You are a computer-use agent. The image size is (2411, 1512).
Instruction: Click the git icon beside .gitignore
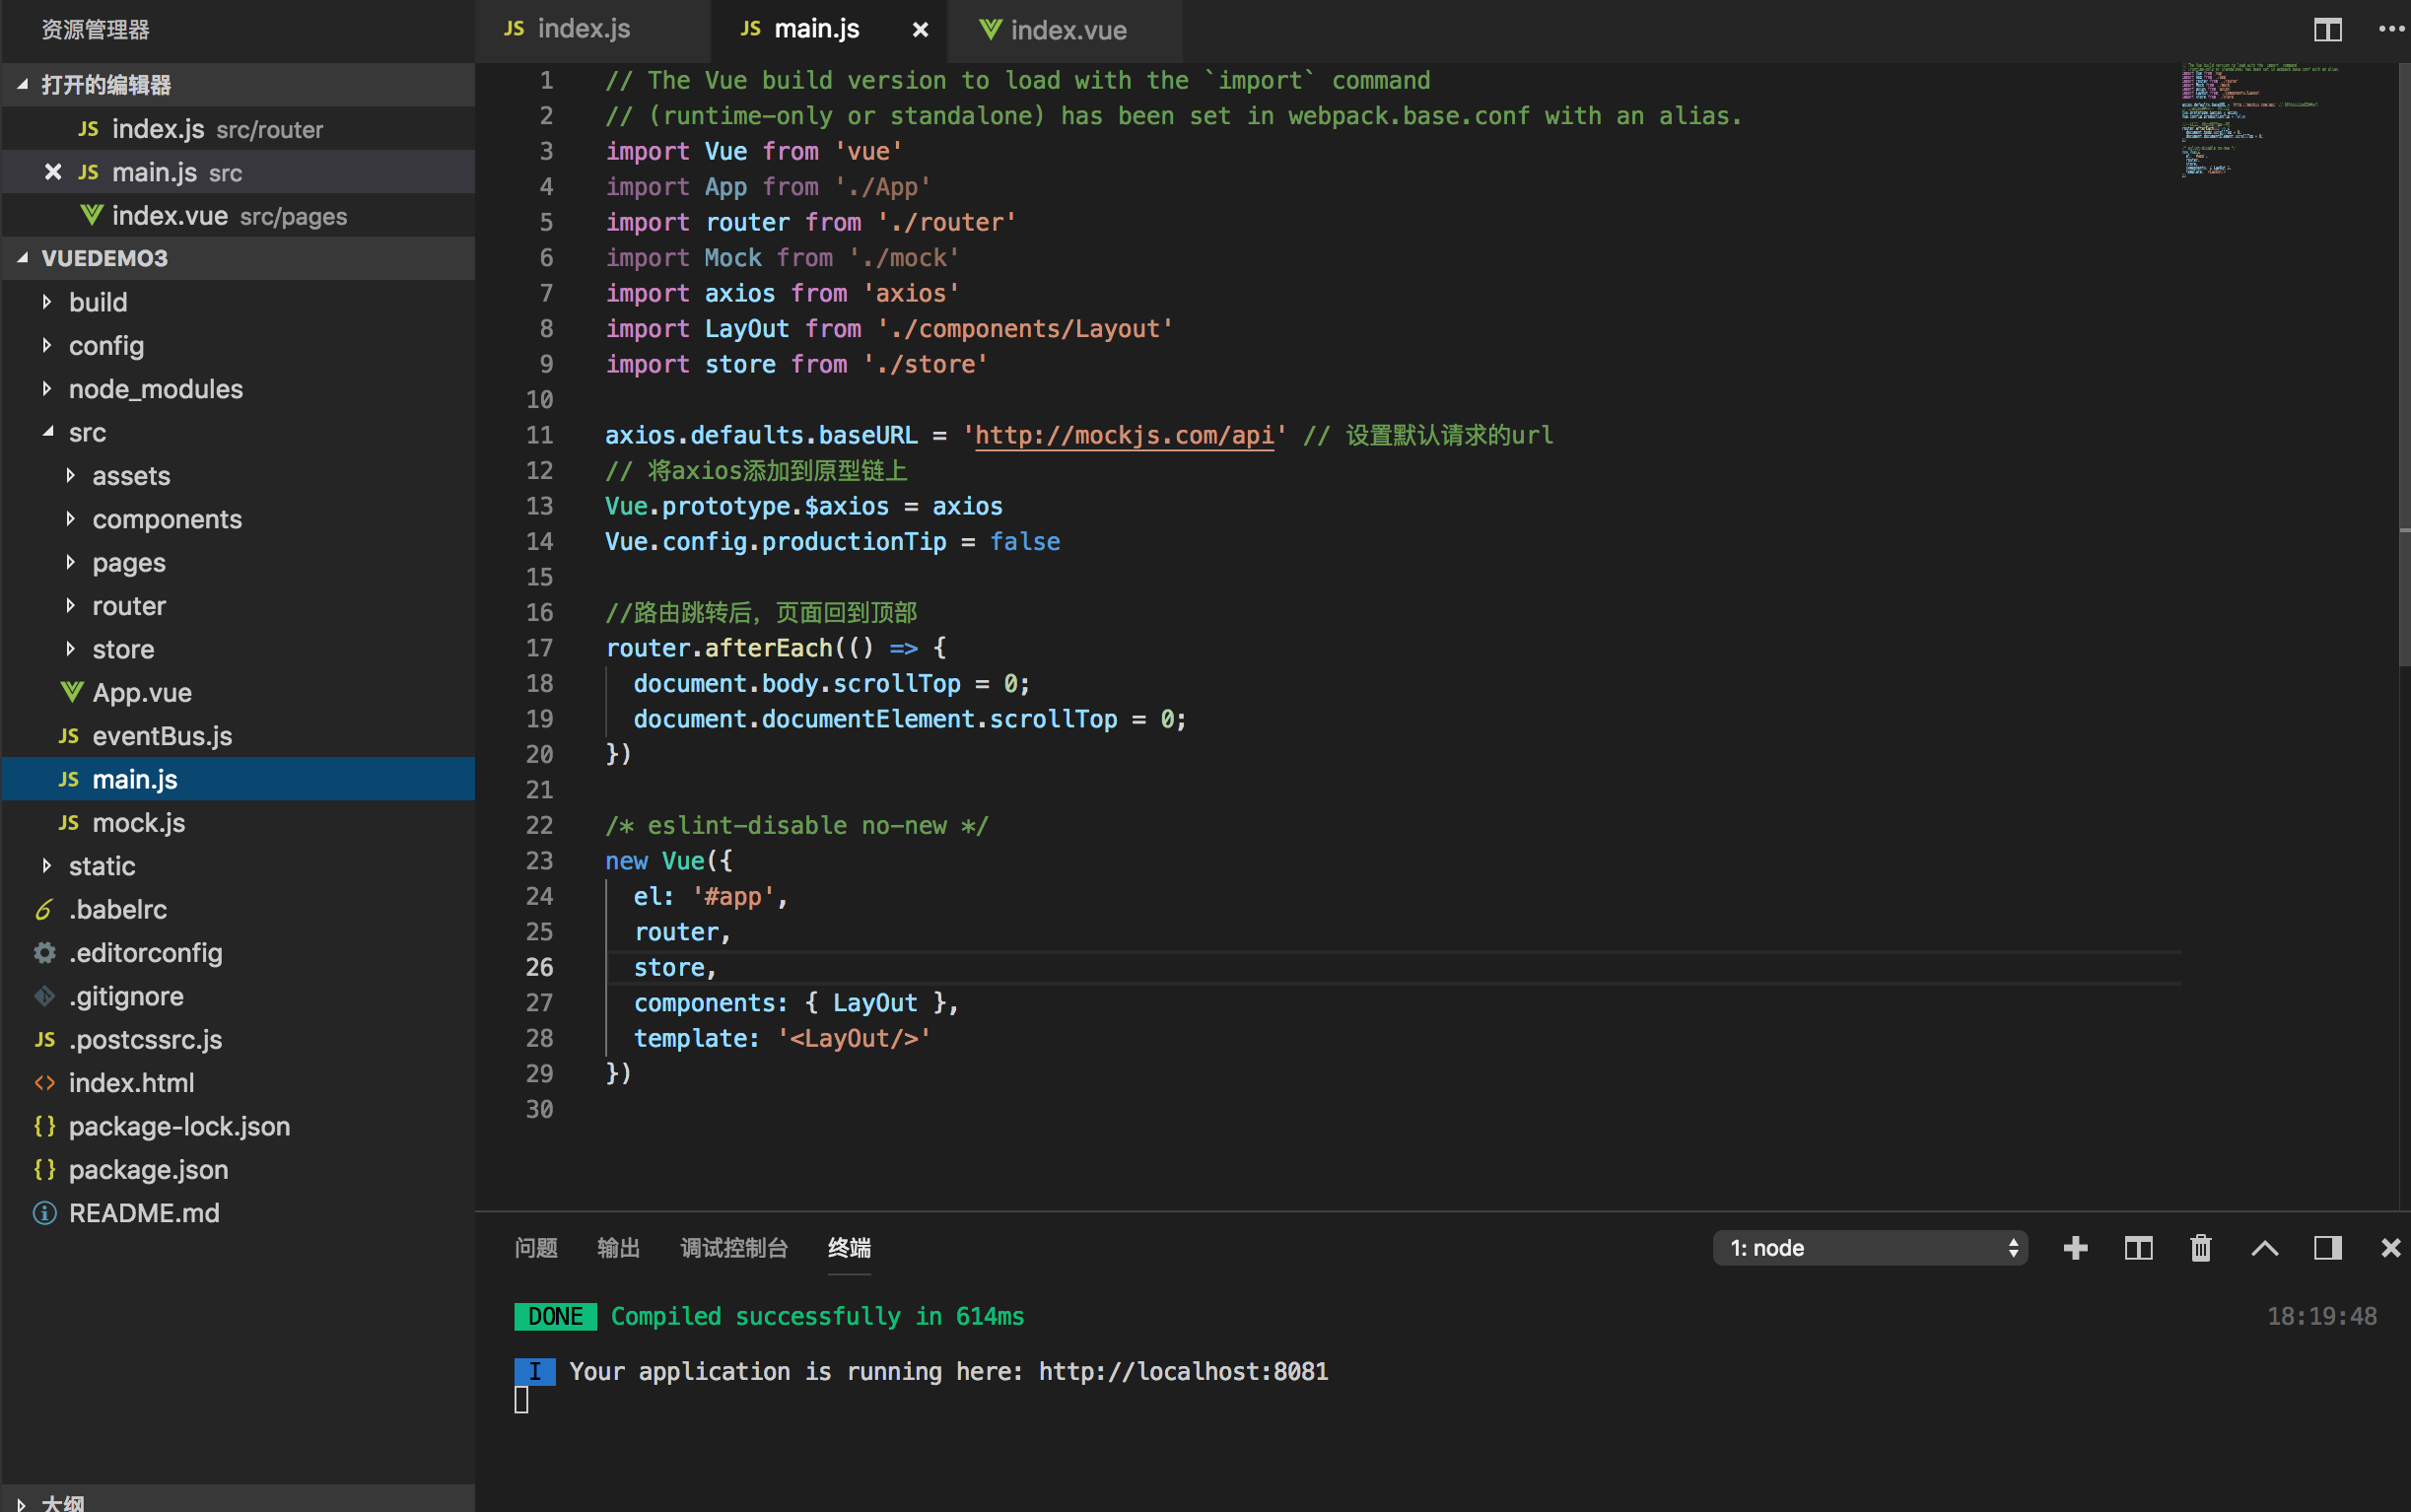44,996
